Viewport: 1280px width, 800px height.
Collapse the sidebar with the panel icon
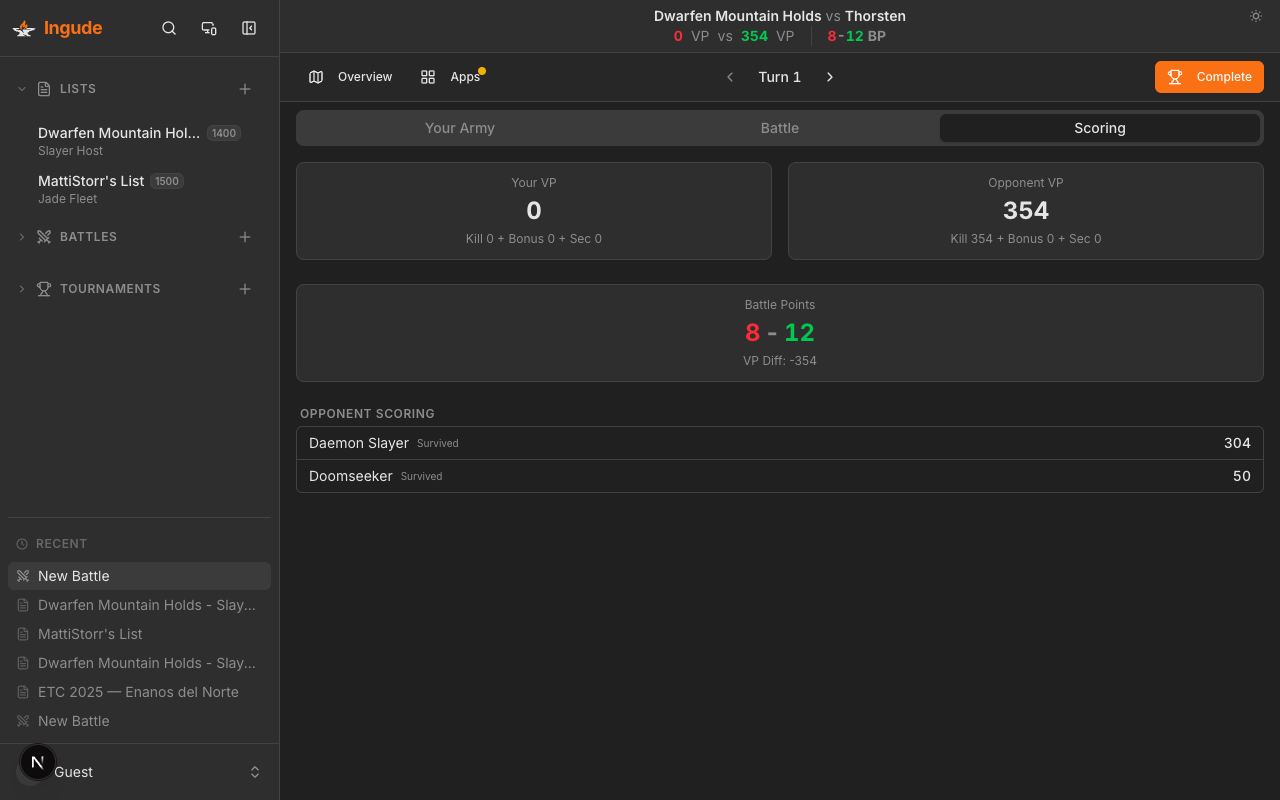pos(248,28)
